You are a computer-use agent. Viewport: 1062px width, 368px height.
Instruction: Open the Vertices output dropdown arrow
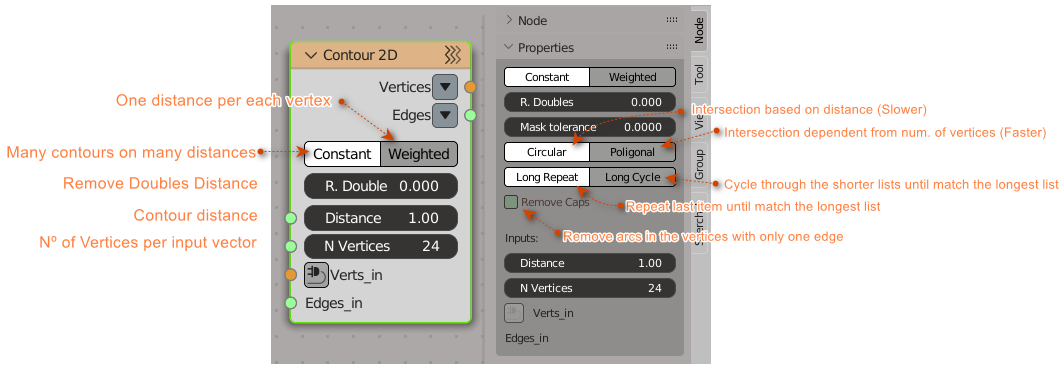(445, 87)
